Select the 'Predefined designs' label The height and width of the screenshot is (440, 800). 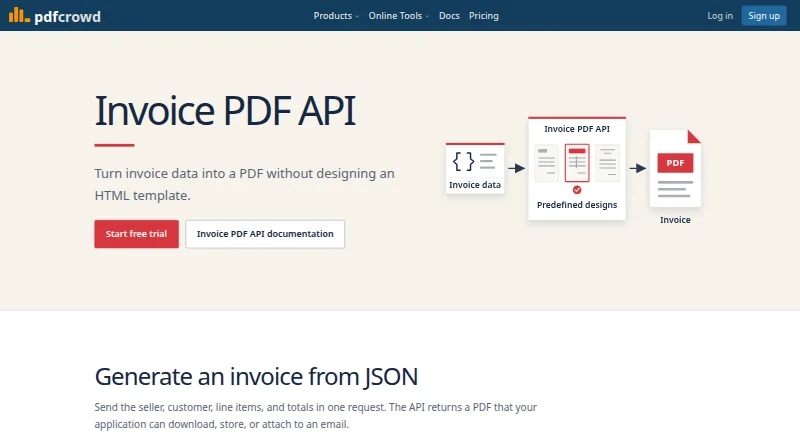click(577, 205)
